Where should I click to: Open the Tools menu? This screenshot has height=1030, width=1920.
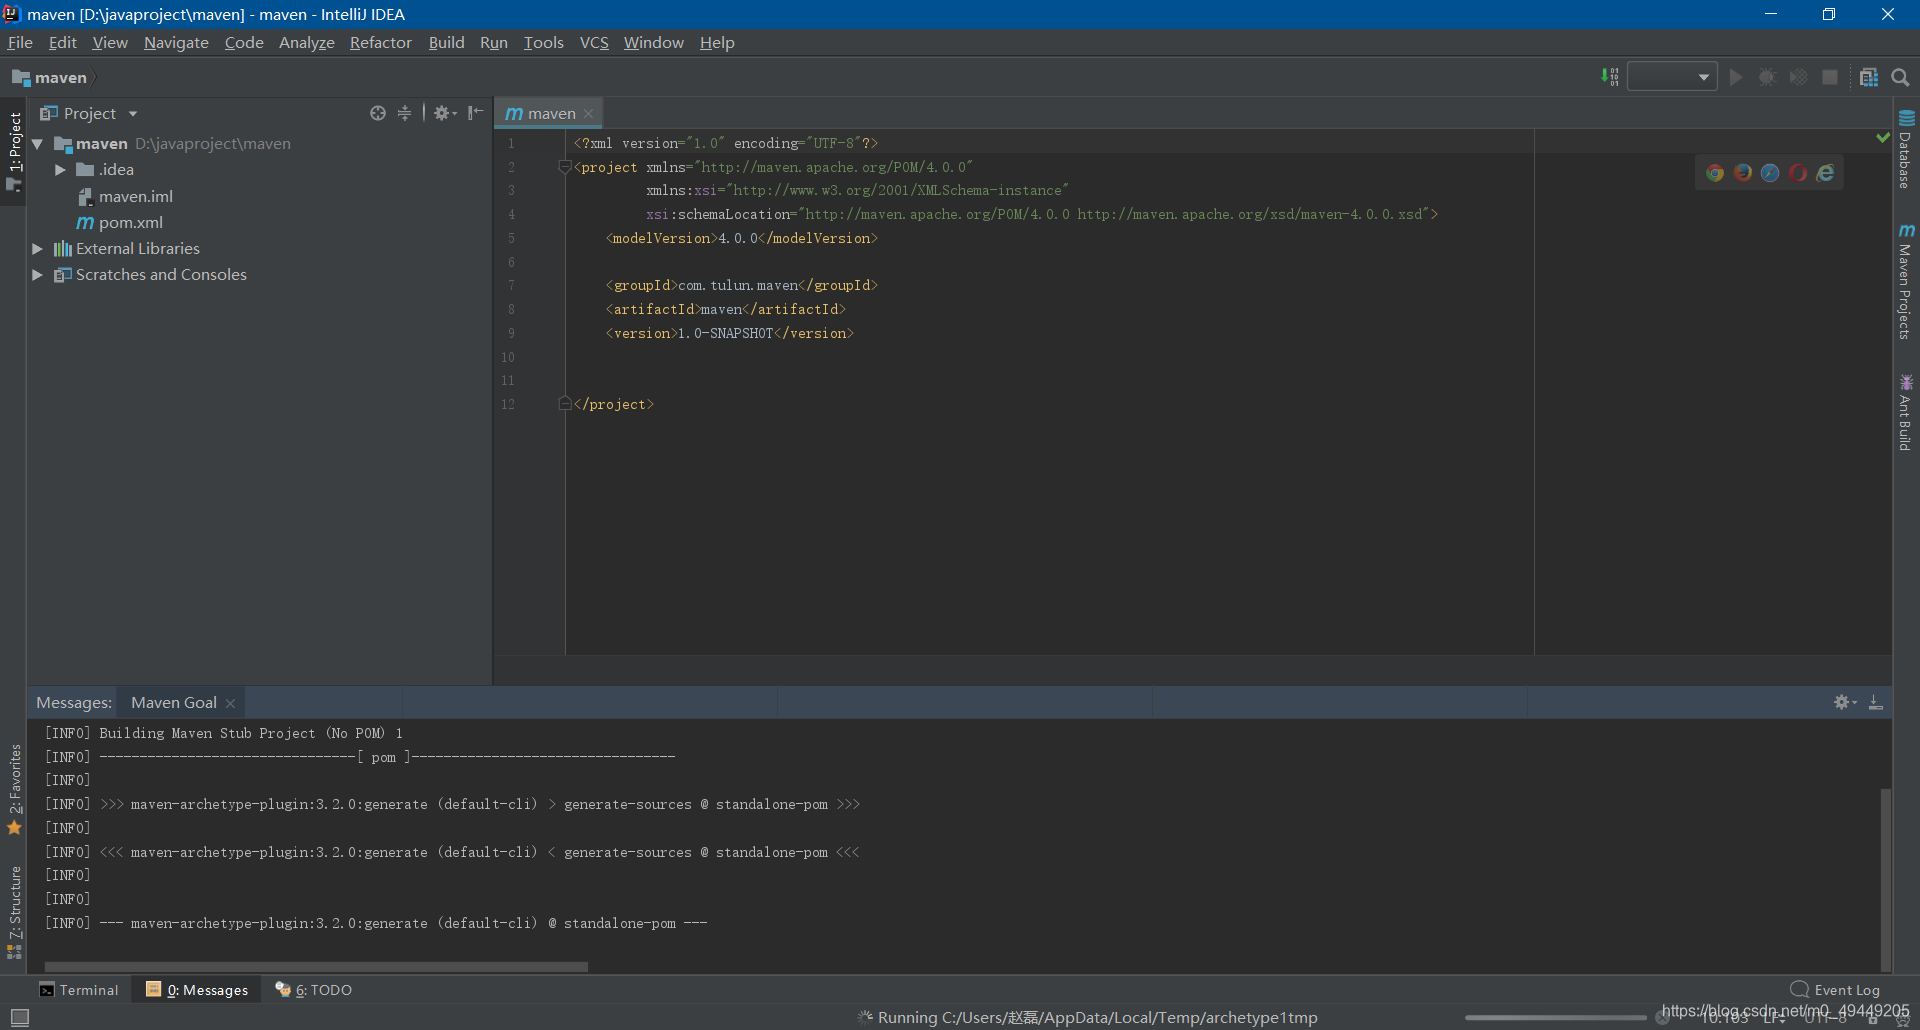coord(543,42)
